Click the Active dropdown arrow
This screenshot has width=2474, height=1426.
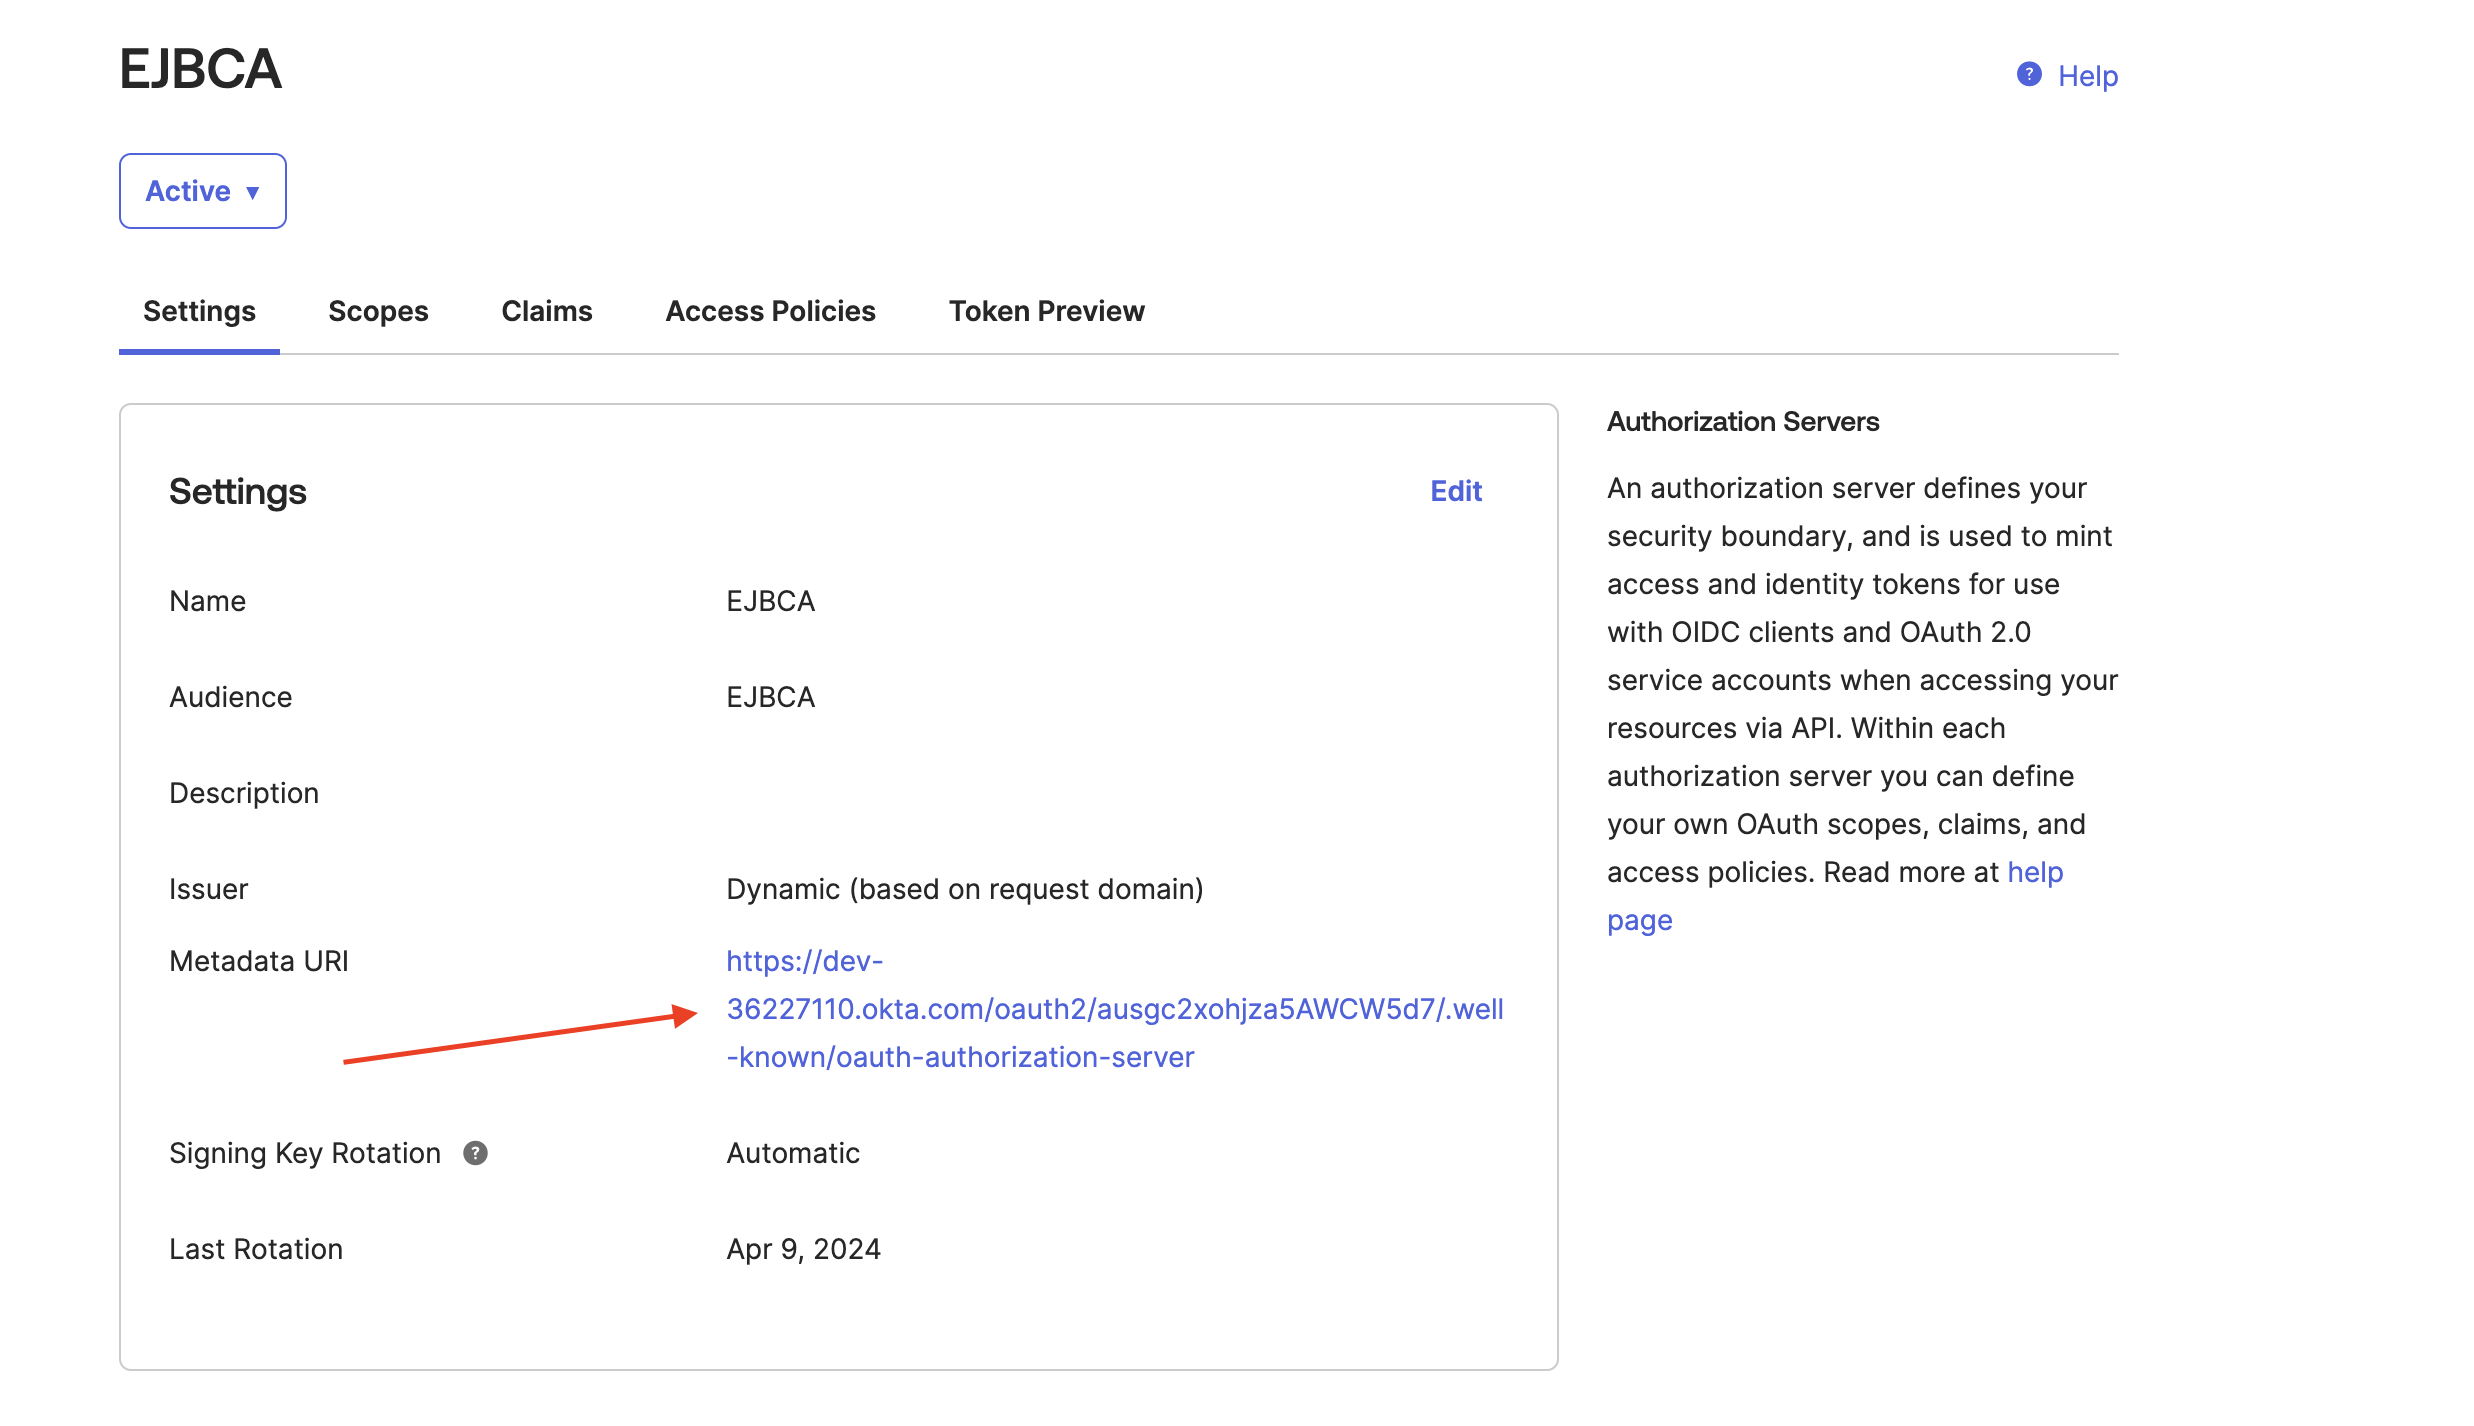(253, 192)
